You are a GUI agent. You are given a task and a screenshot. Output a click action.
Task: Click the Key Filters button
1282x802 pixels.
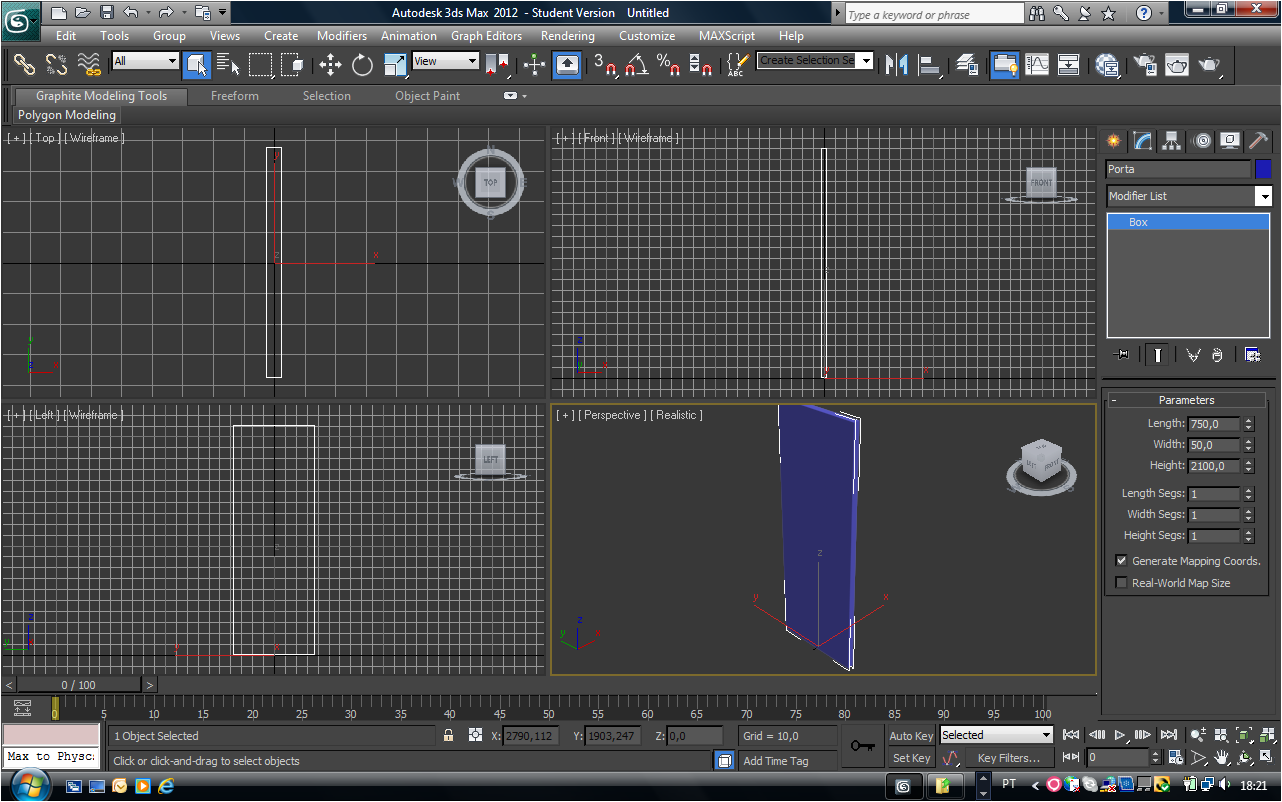(1008, 758)
